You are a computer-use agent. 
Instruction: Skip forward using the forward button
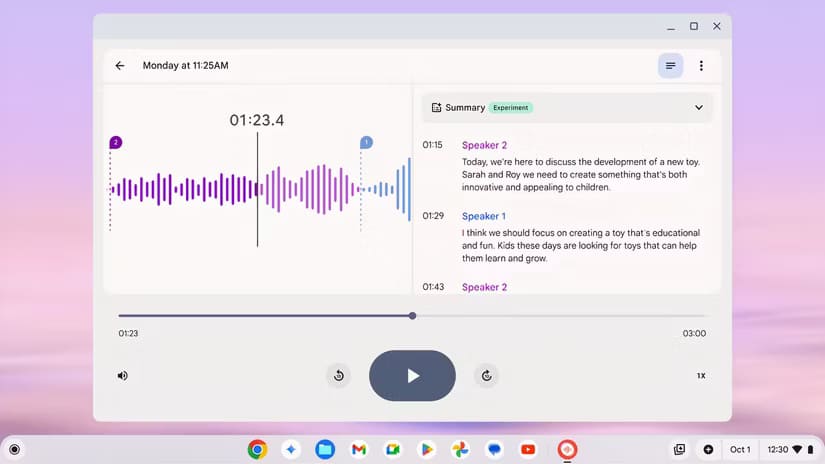click(487, 376)
